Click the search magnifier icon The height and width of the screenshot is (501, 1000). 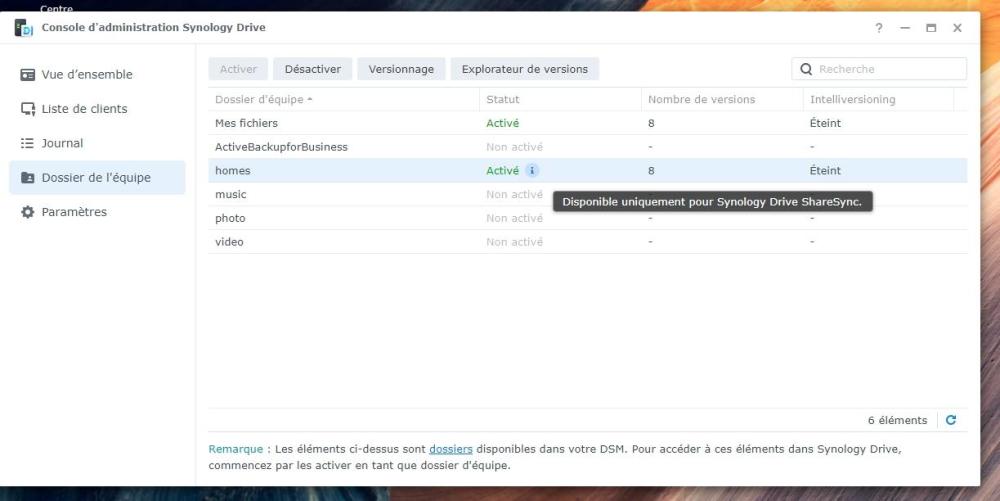pyautogui.click(x=806, y=69)
